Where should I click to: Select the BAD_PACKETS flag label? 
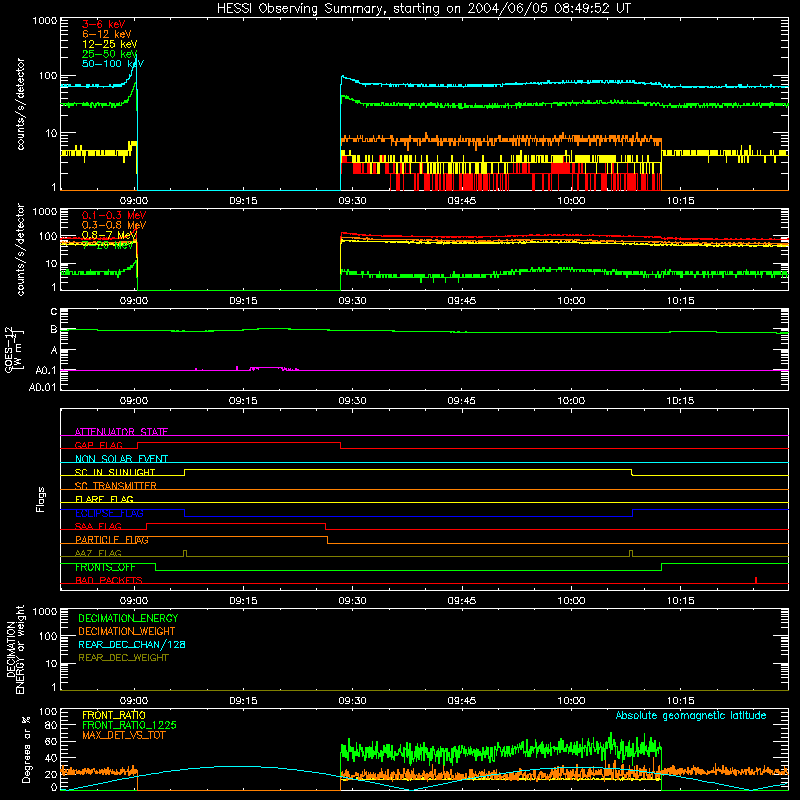[109, 580]
